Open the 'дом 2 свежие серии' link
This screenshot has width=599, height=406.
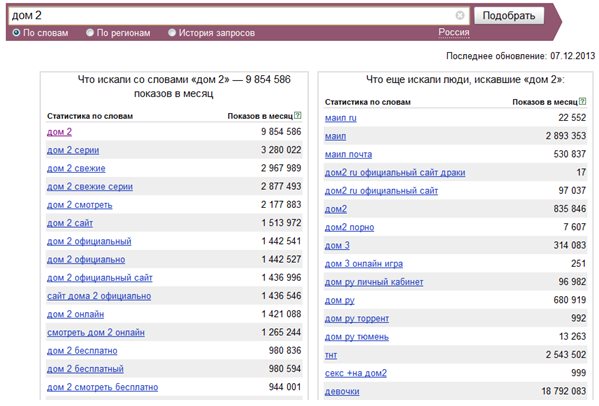click(x=90, y=187)
